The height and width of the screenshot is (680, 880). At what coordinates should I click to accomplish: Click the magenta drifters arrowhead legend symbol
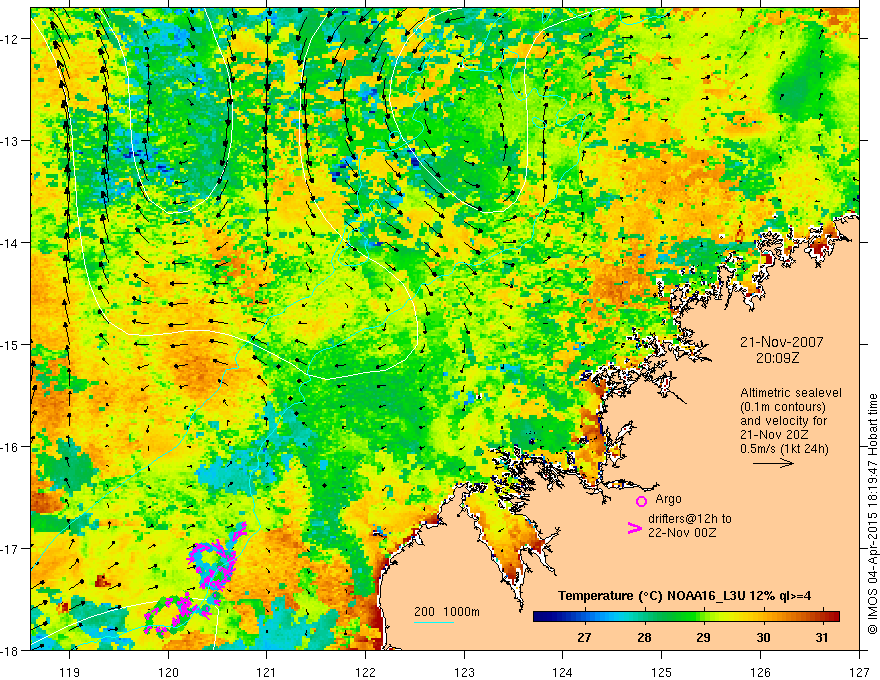(x=634, y=528)
